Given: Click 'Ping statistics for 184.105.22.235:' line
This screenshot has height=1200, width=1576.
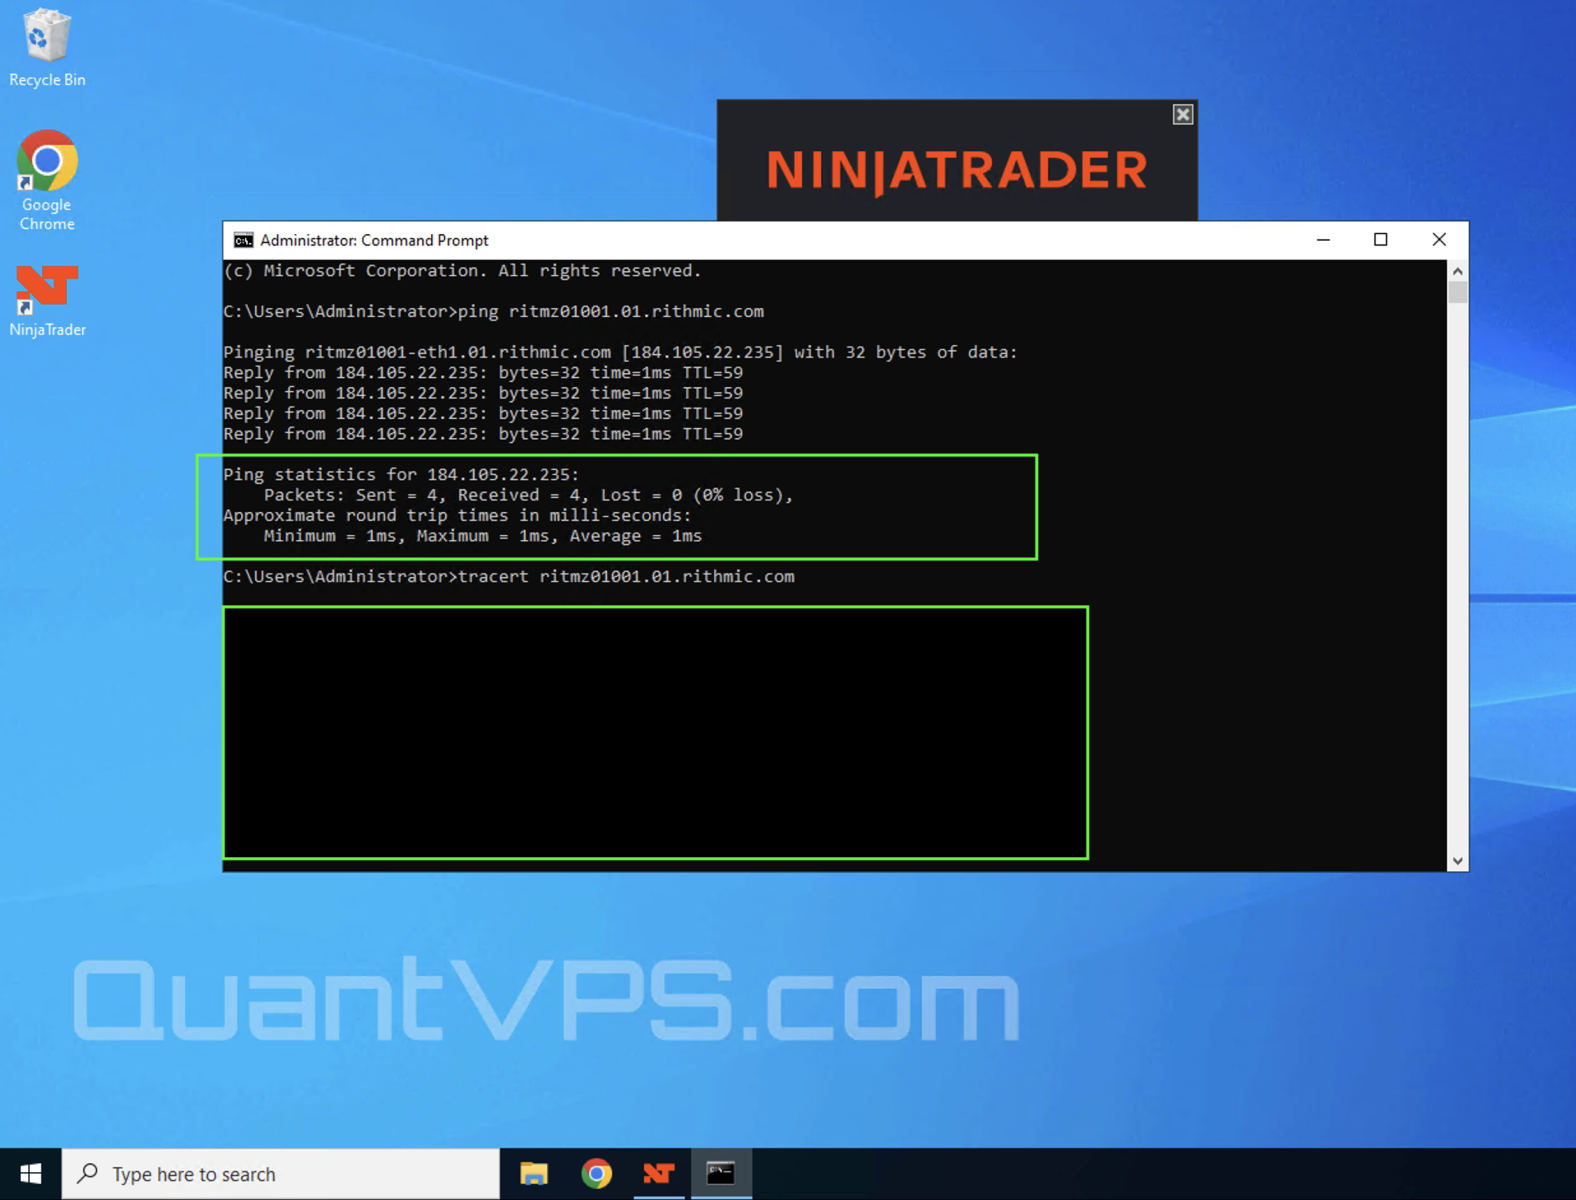Looking at the screenshot, I should 401,475.
